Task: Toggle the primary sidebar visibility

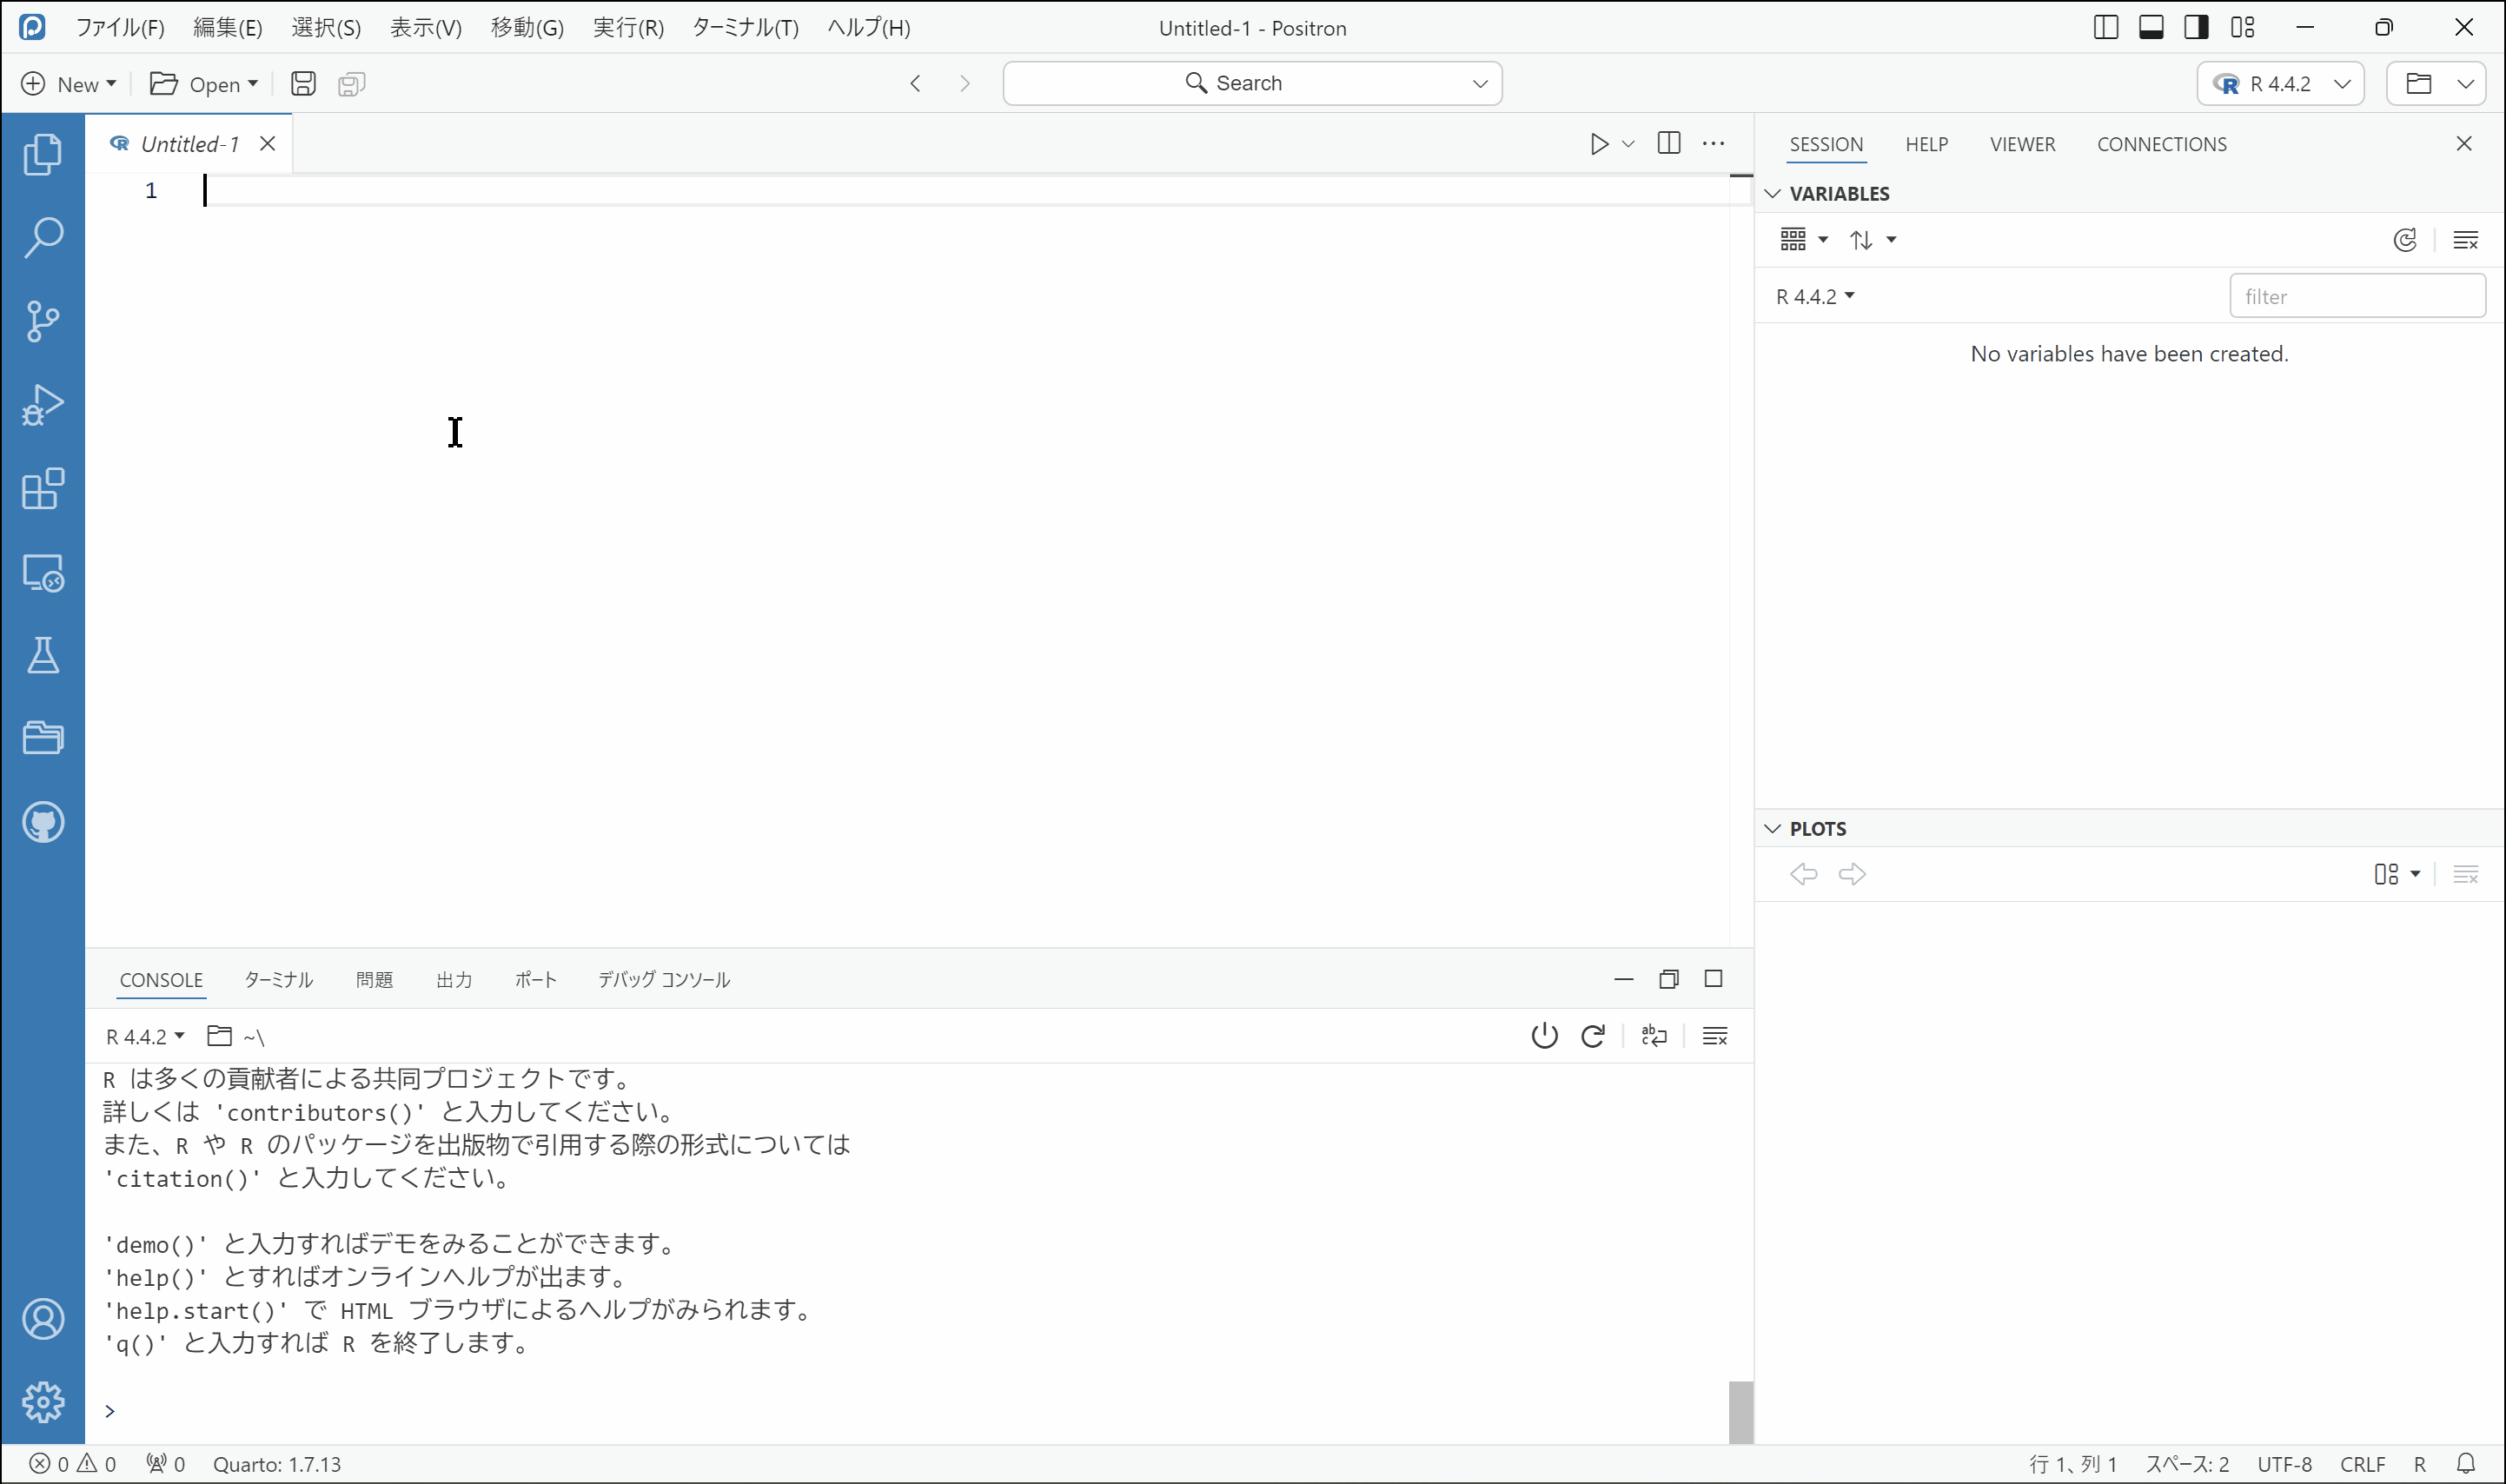Action: click(2105, 27)
